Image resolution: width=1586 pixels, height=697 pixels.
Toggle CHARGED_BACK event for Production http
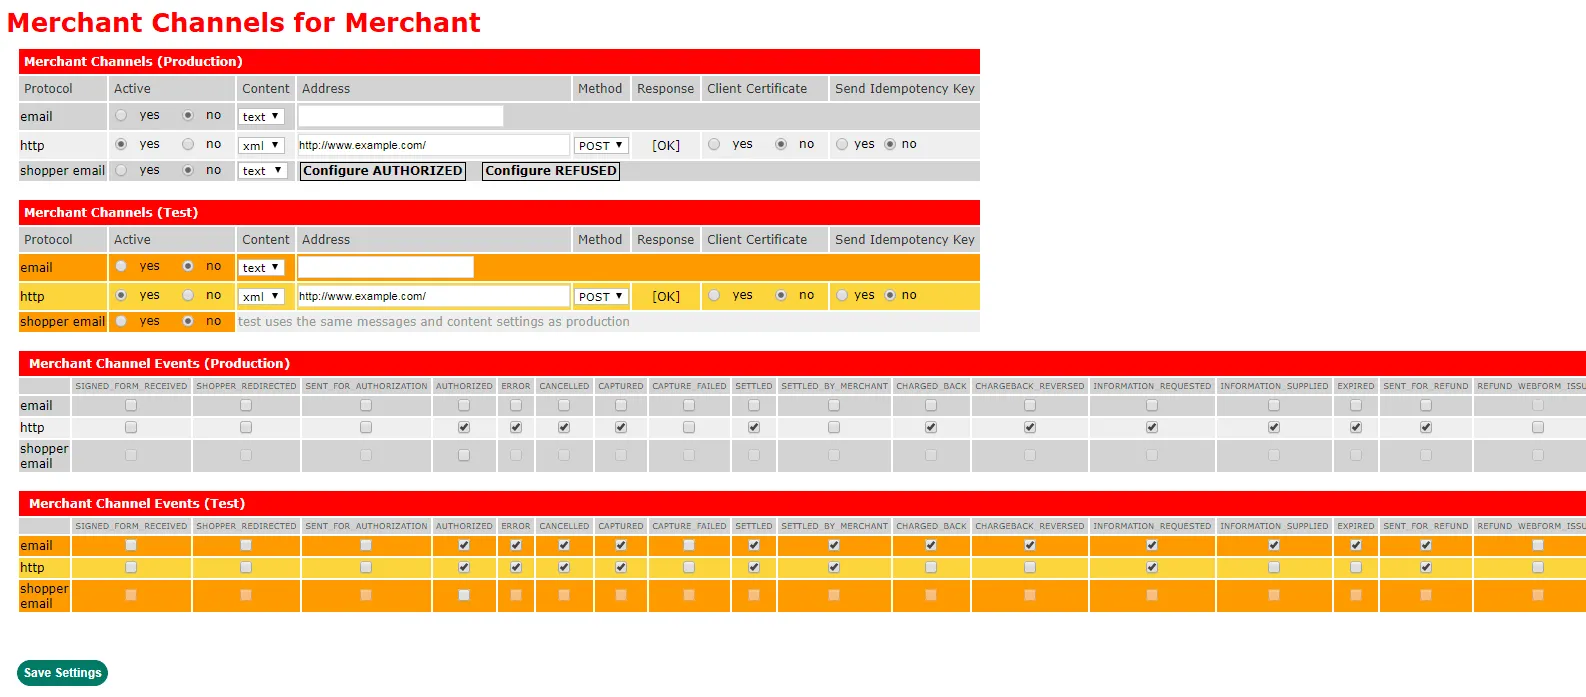coord(931,427)
